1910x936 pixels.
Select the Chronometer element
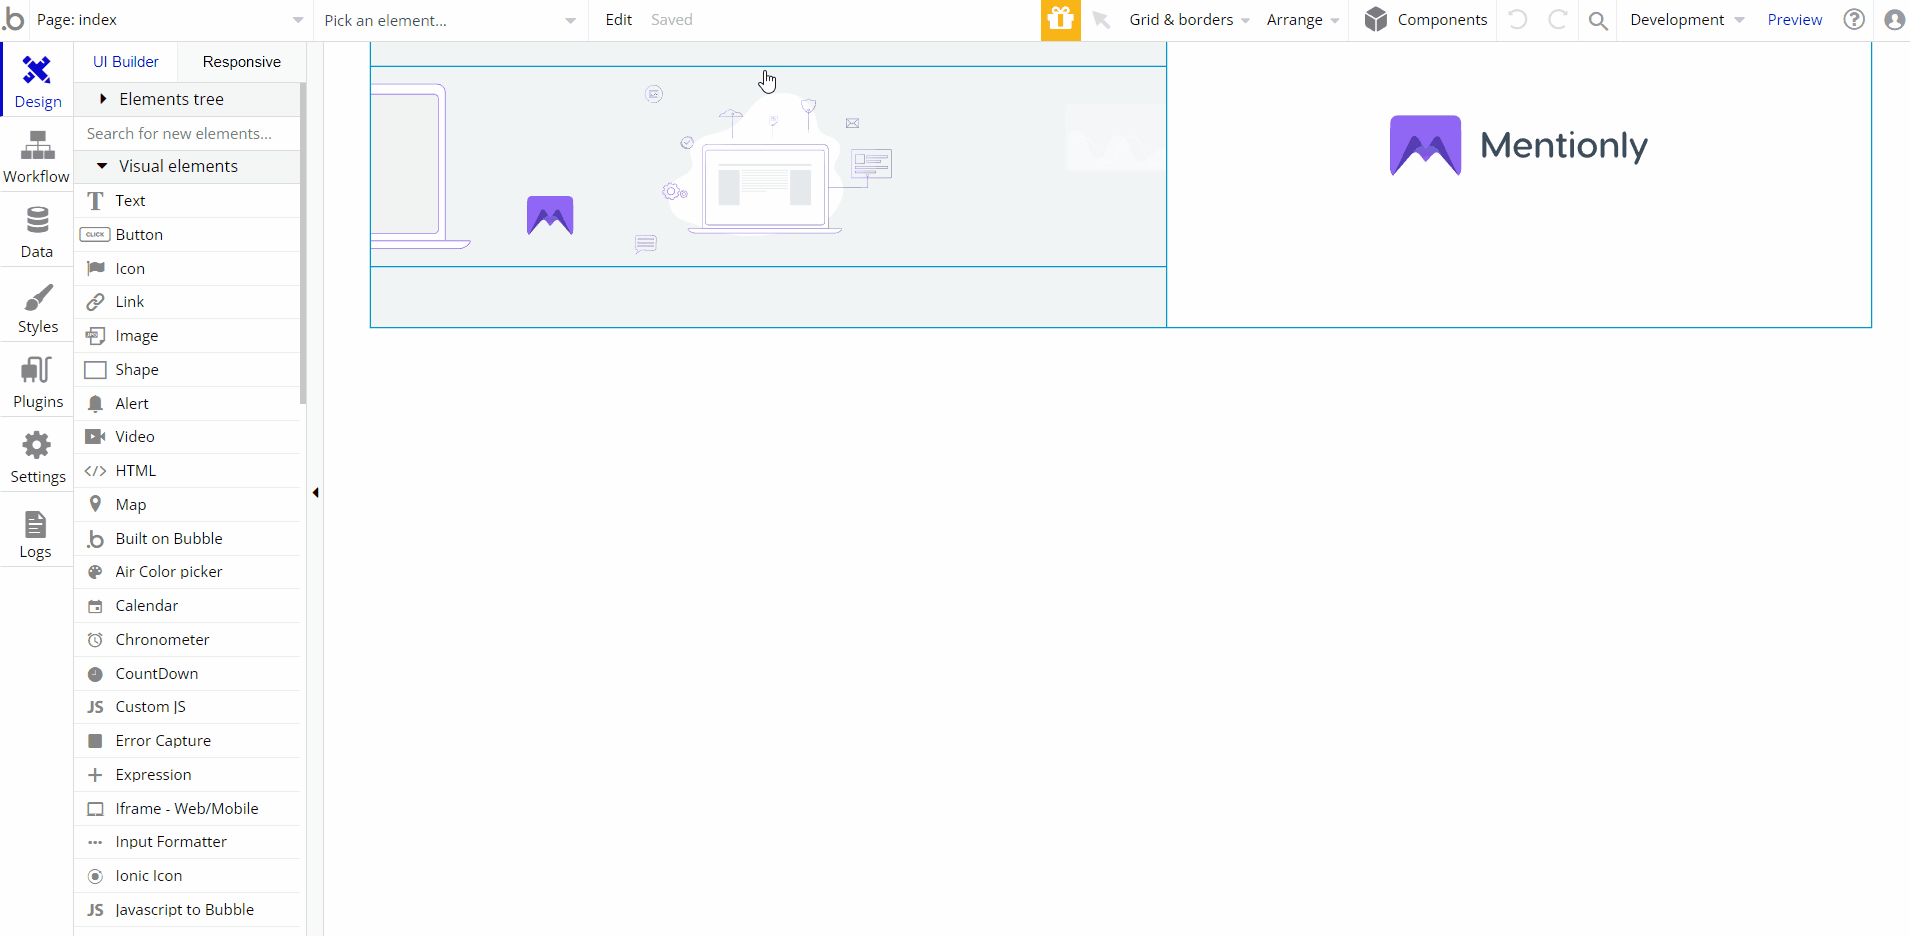(187, 640)
